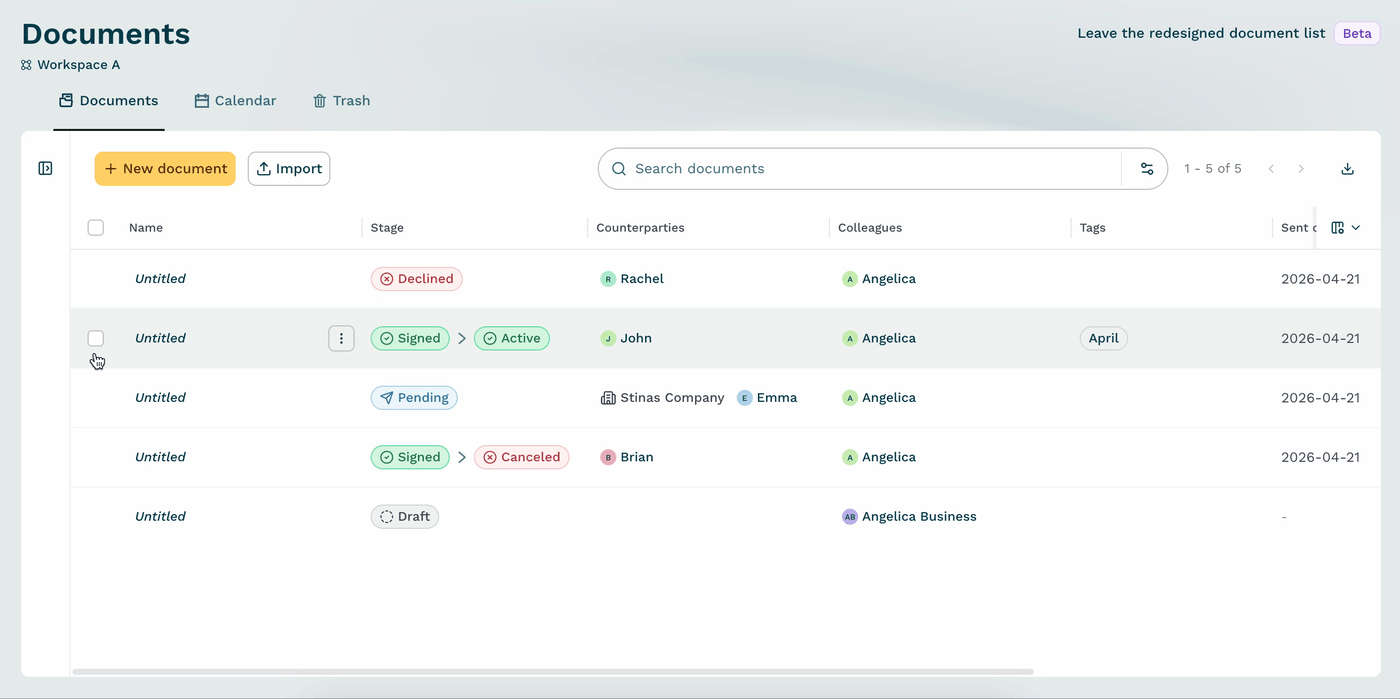This screenshot has height=699, width=1400.
Task: Click the Stage column header
Action: [x=387, y=228]
